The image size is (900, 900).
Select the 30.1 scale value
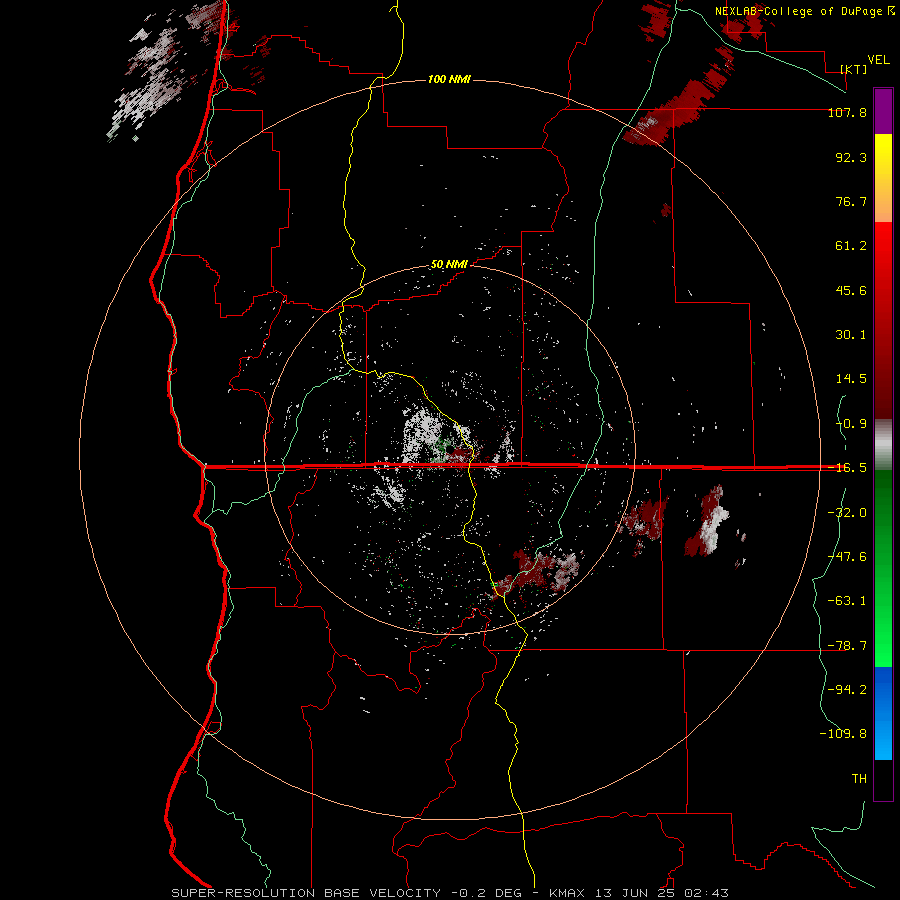coord(851,335)
